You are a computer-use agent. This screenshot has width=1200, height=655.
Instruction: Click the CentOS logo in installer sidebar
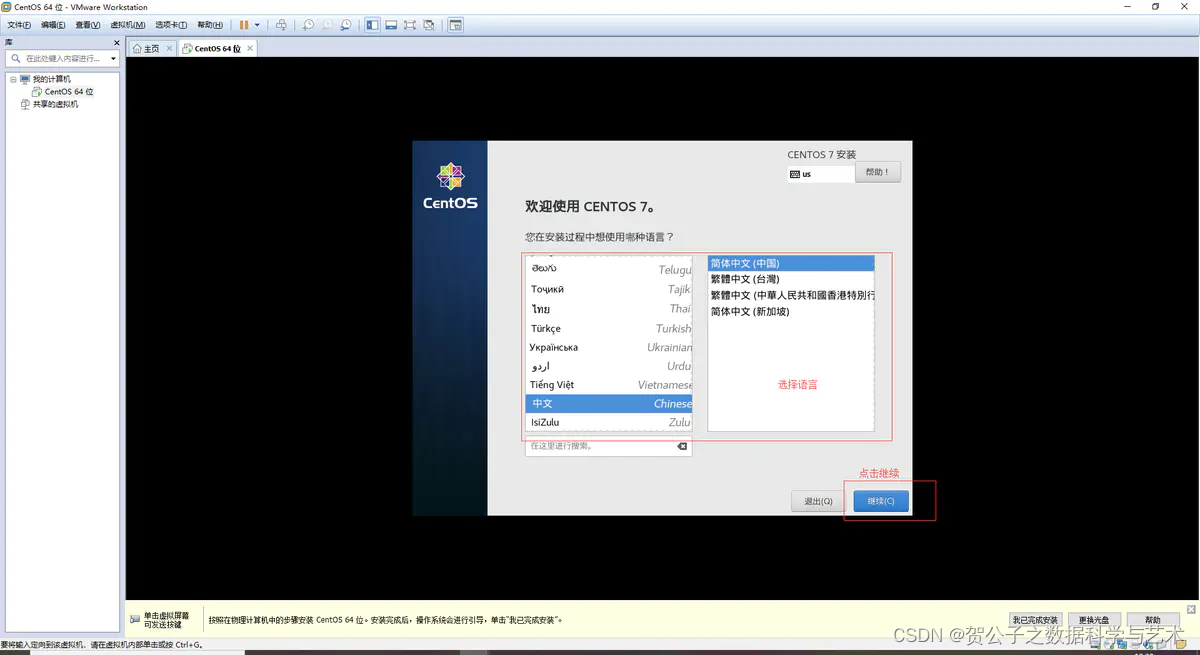450,186
